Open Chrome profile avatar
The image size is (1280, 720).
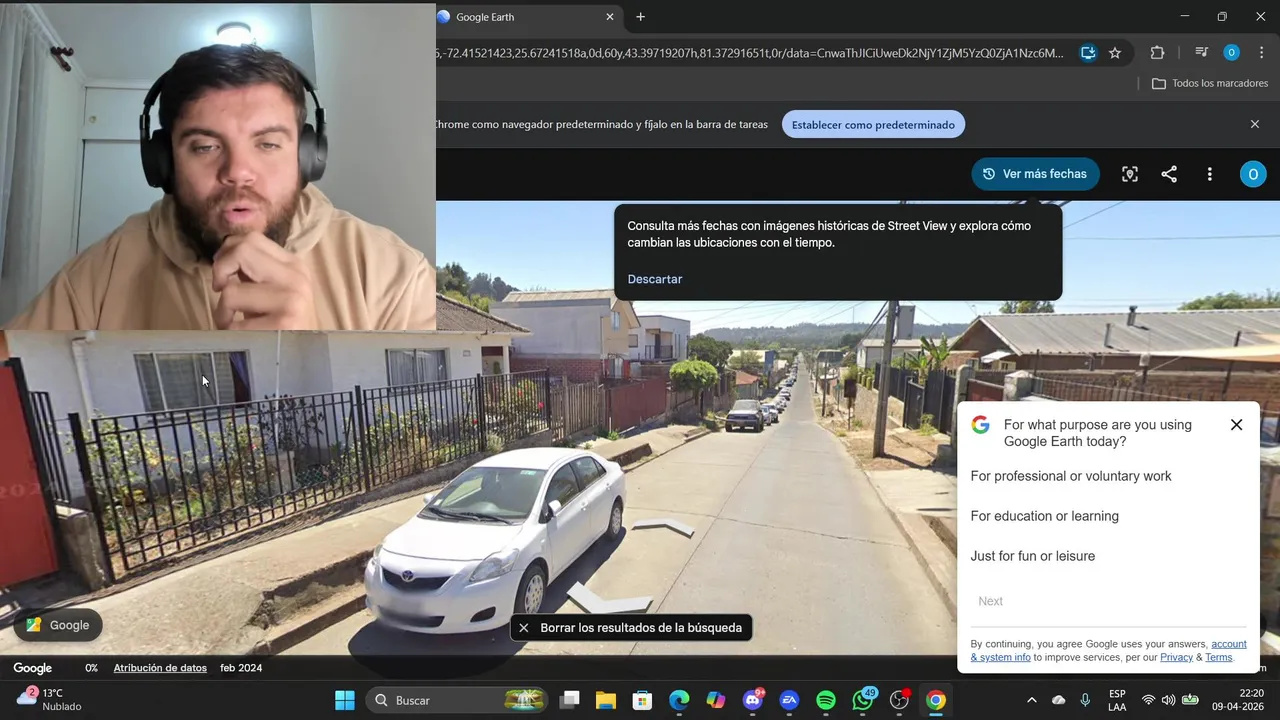pos(1231,53)
